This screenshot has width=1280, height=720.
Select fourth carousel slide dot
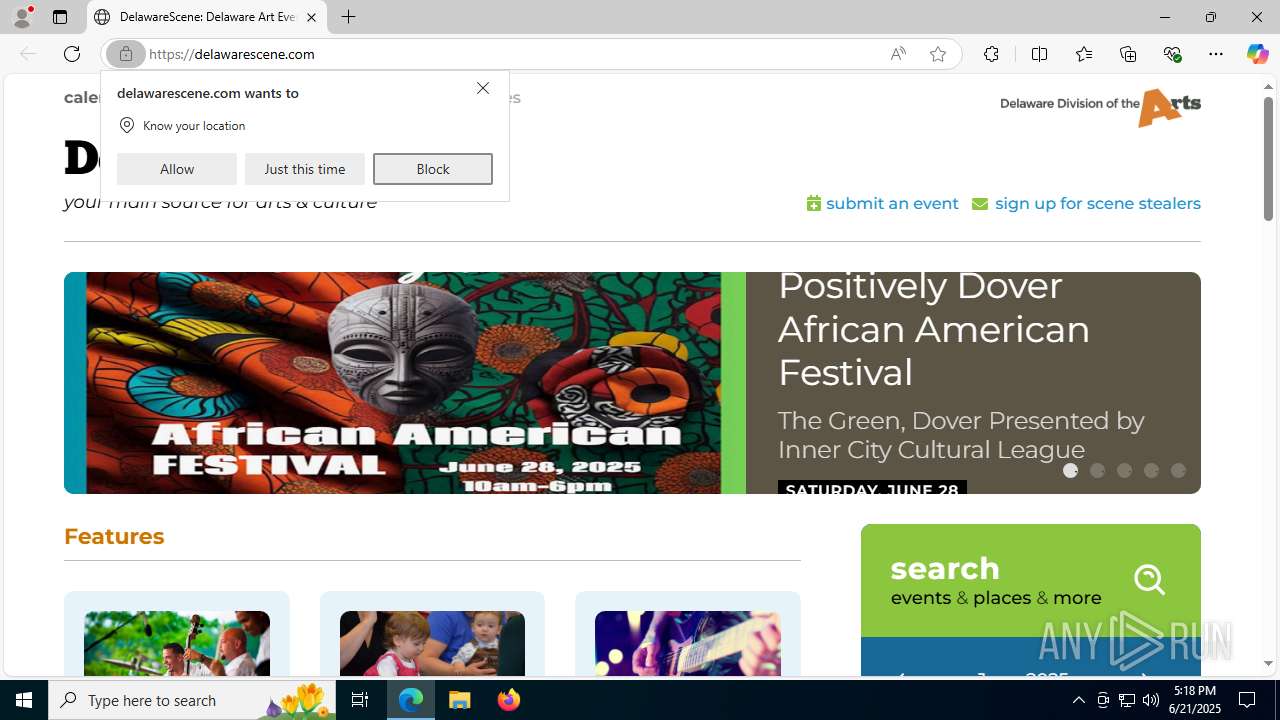[1151, 470]
